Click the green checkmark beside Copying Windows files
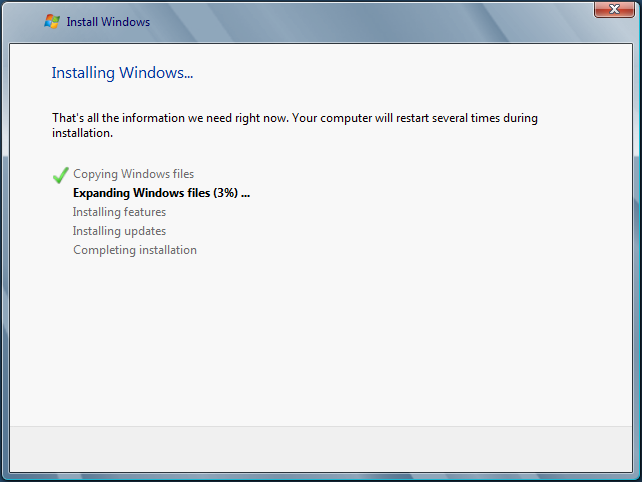The image size is (642, 482). pos(61,175)
